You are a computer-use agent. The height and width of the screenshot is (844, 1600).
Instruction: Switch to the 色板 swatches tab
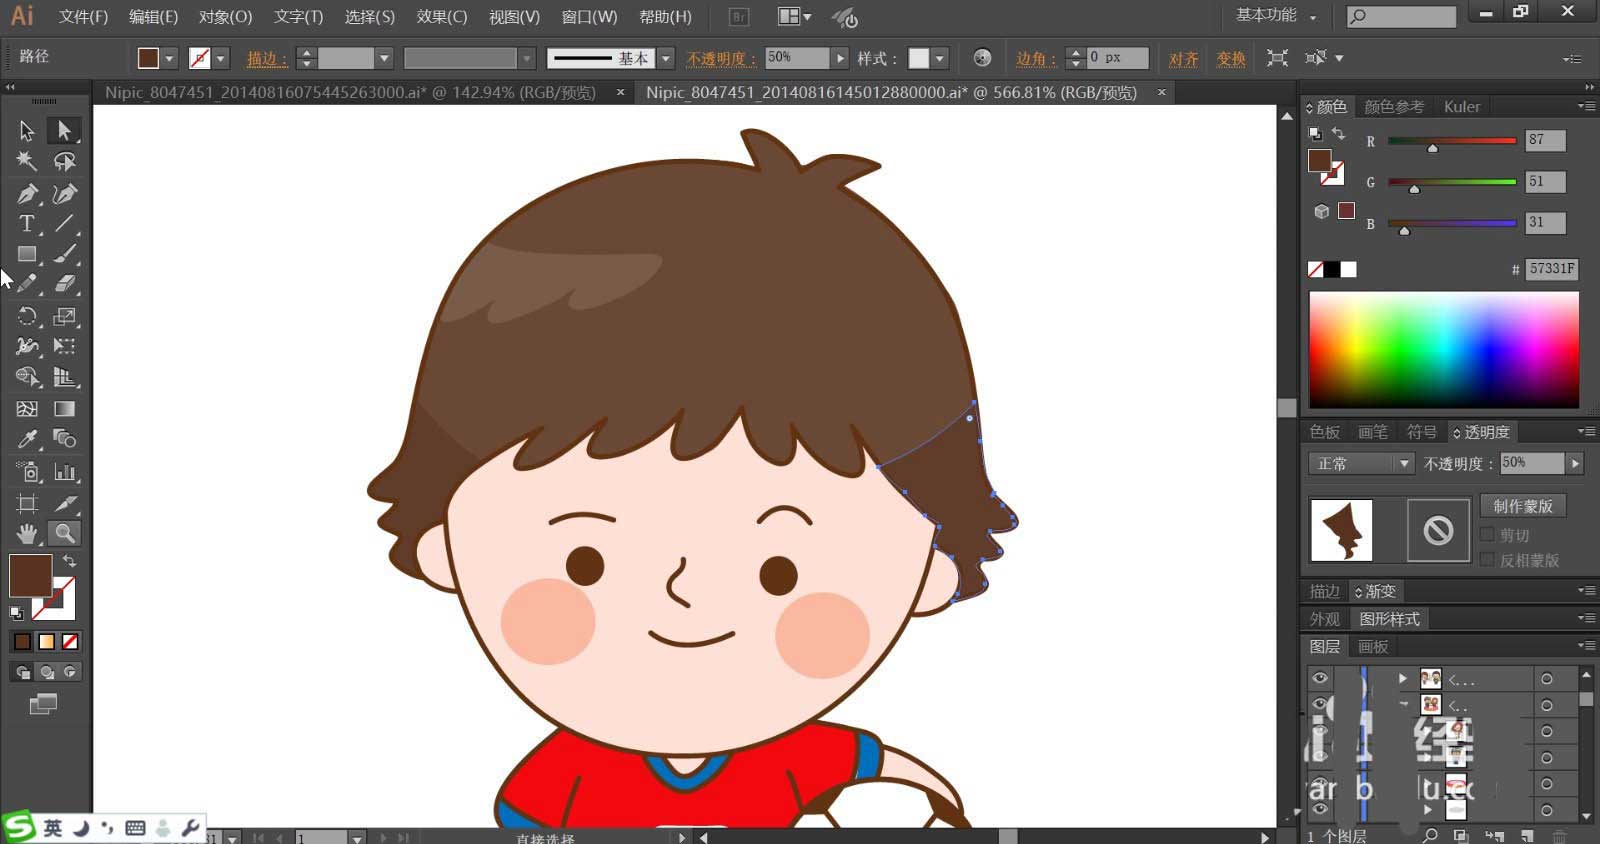tap(1325, 432)
